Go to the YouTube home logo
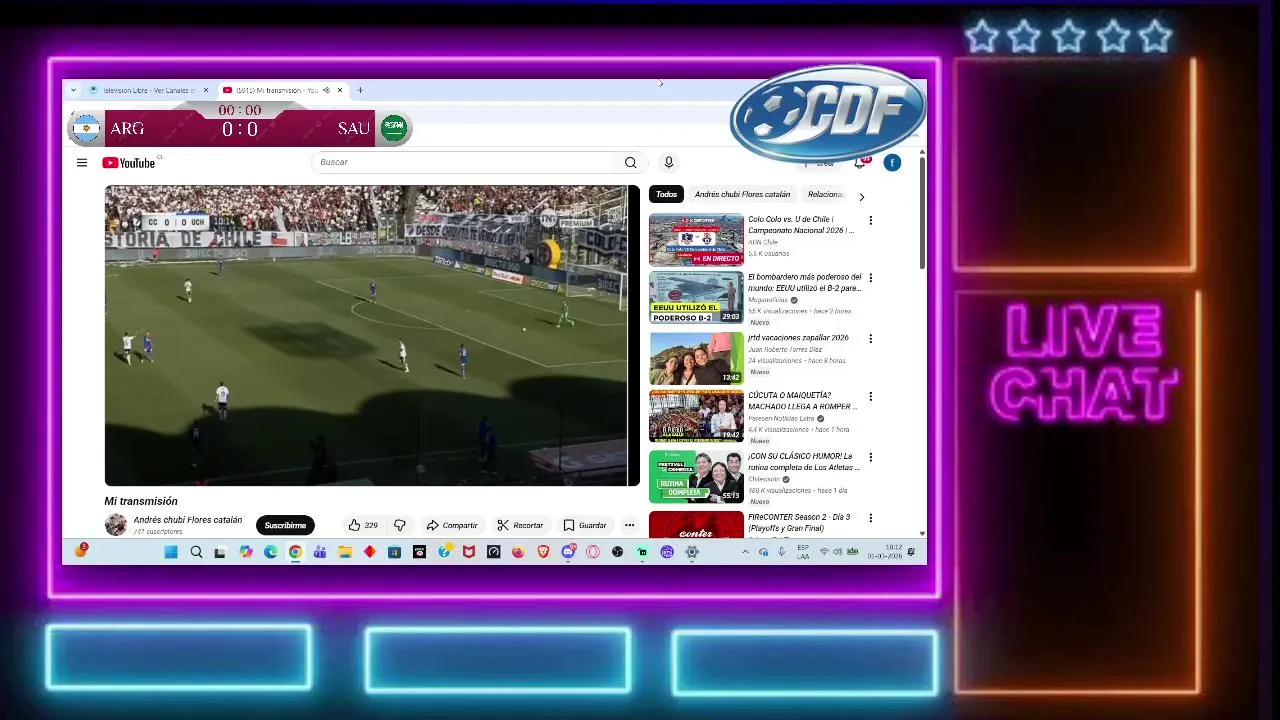Viewport: 1280px width, 720px height. point(129,163)
